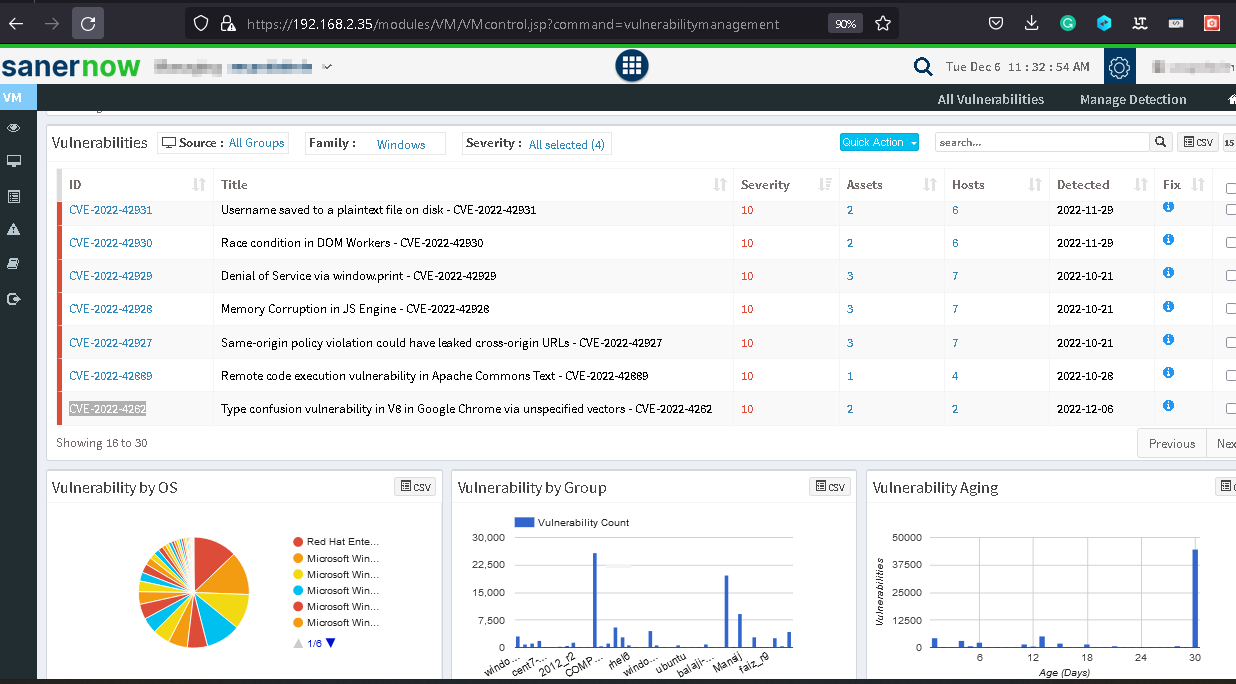
Task: Click the eye icon in left sidebar
Action: click(14, 128)
